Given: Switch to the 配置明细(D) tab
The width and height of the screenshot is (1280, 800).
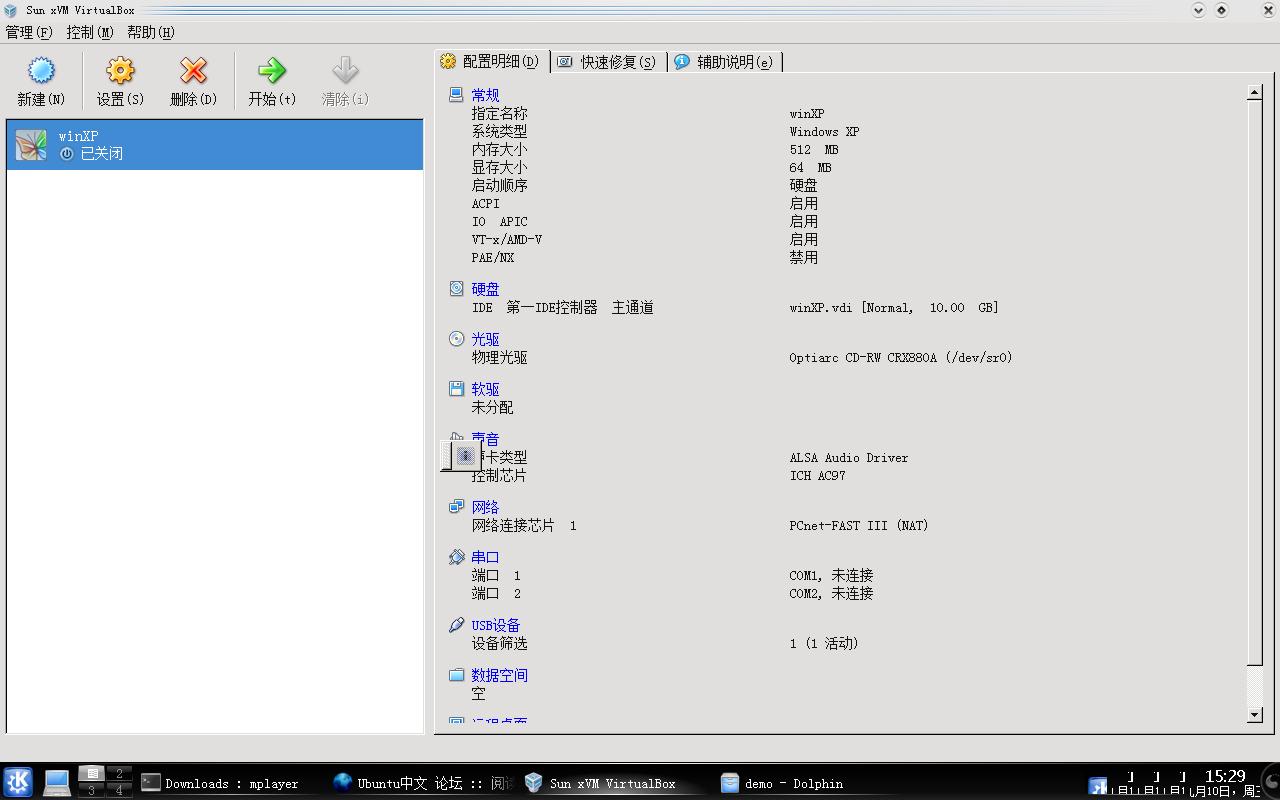Looking at the screenshot, I should pos(491,62).
